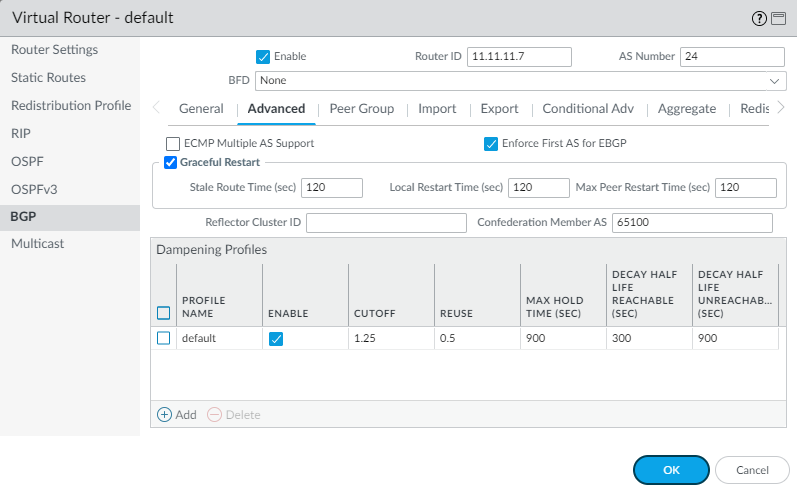Switch to the Peer Group tab
This screenshot has height=496, width=797.
point(361,109)
